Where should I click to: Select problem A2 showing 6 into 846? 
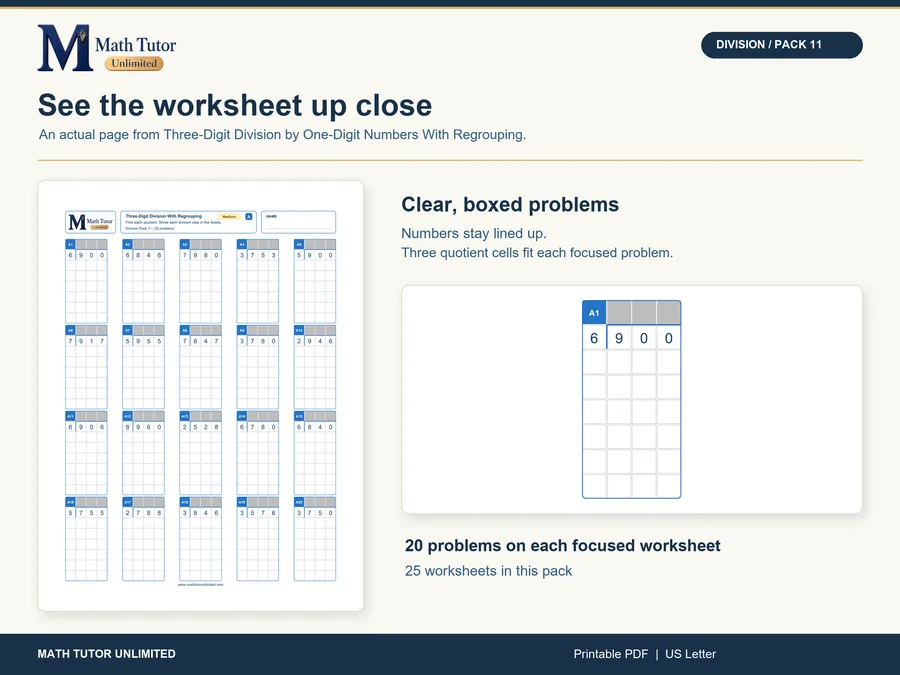[143, 281]
